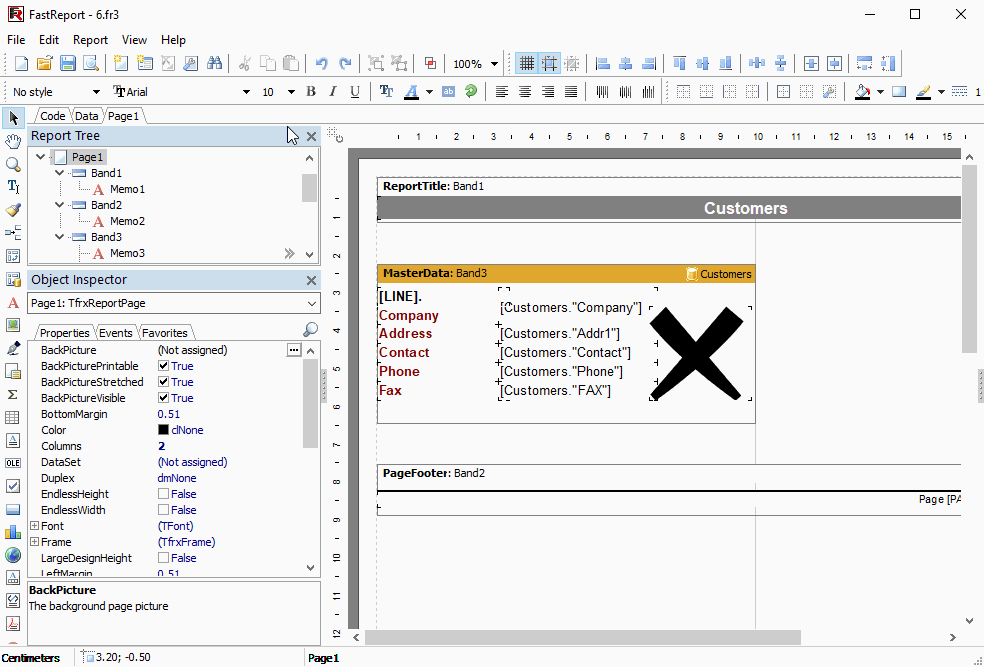
Task: Select the Hand tool
Action: click(x=13, y=141)
